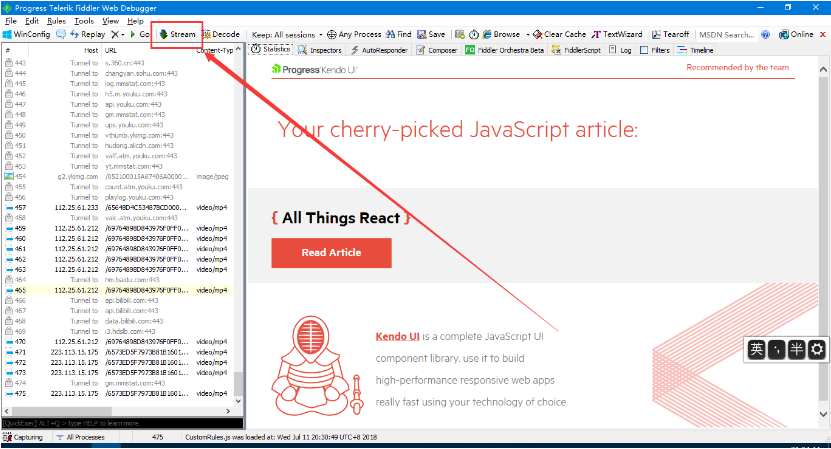This screenshot has height=449, width=831.
Task: Switch to the Inspectors tab
Action: (x=320, y=50)
